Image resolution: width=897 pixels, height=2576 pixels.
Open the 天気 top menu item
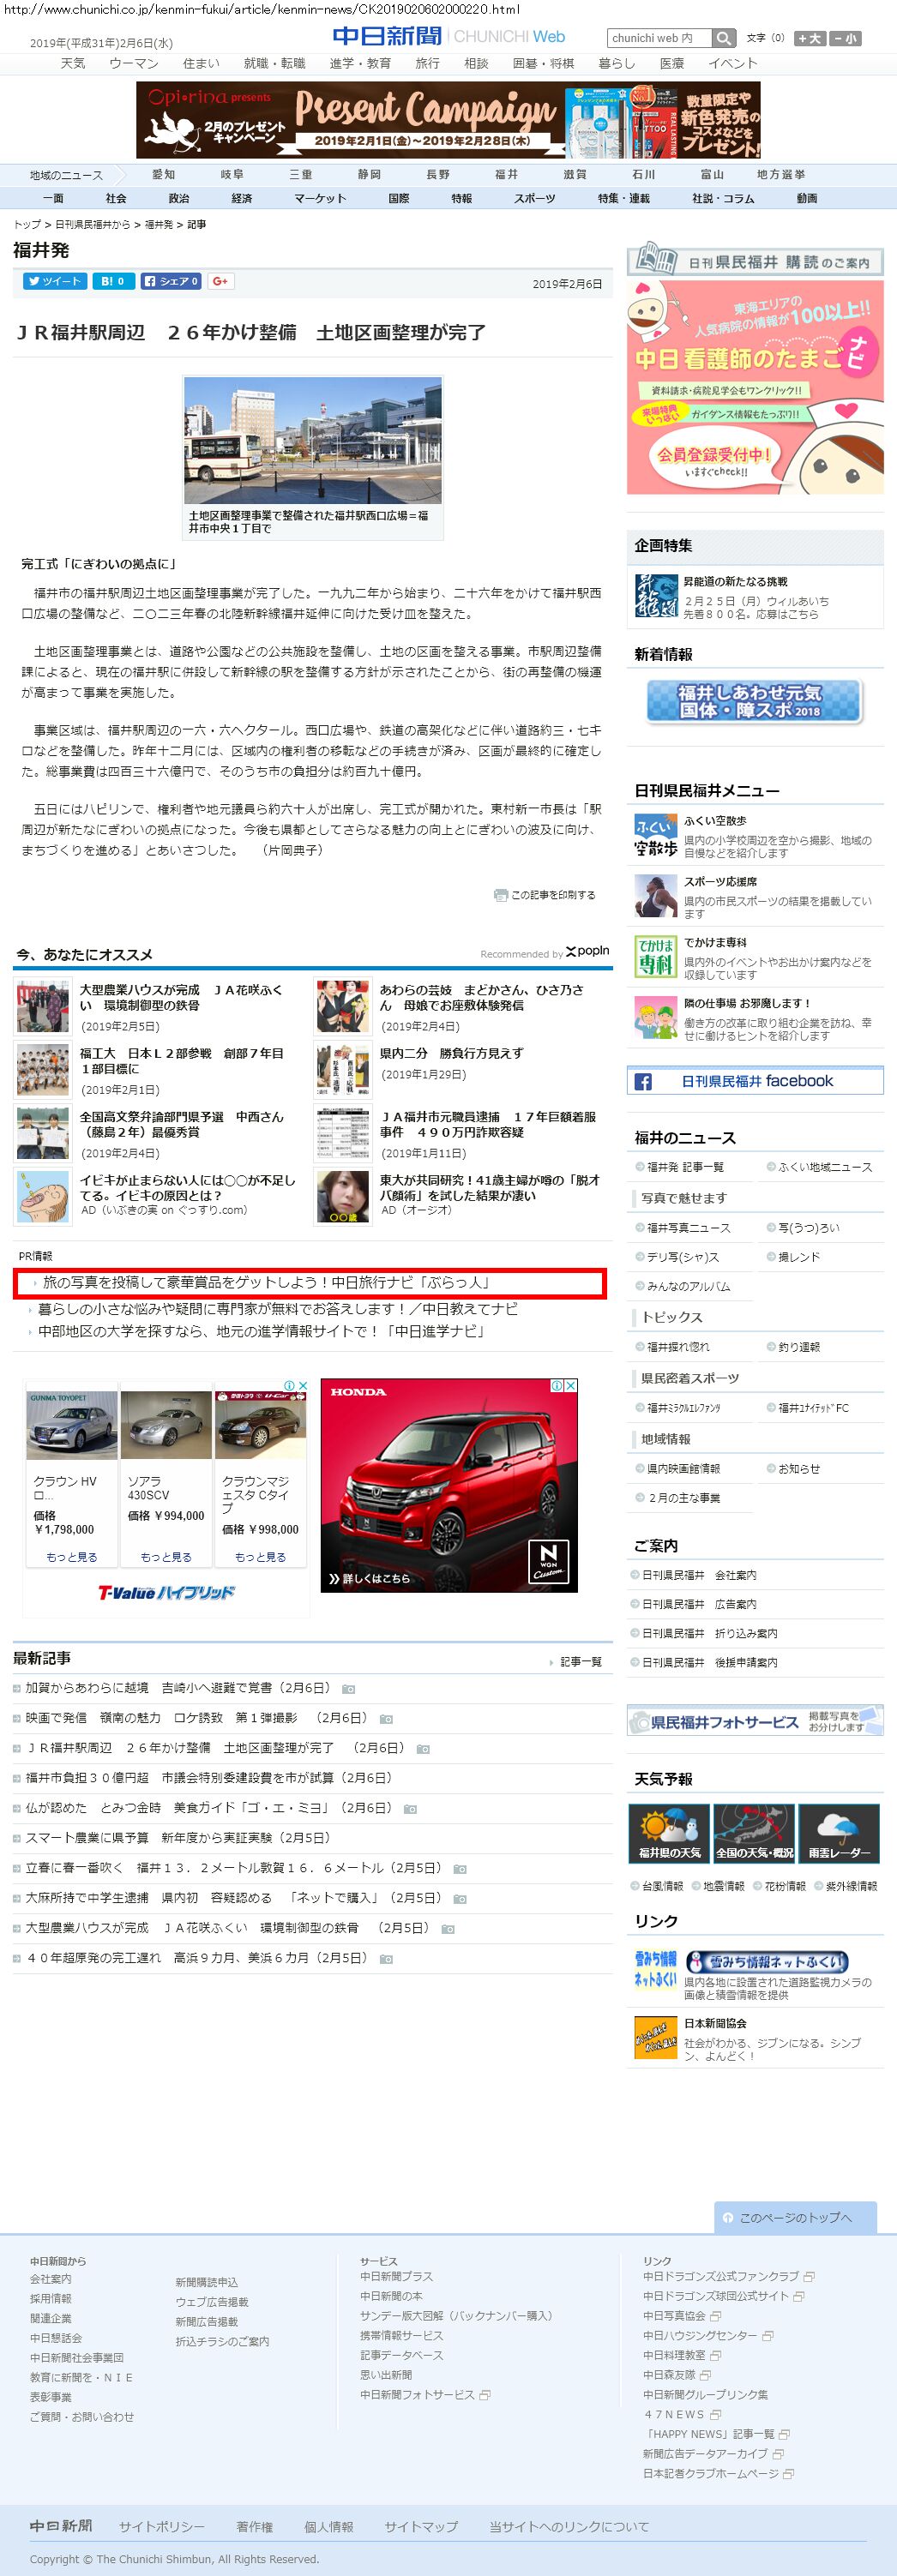pos(73,63)
